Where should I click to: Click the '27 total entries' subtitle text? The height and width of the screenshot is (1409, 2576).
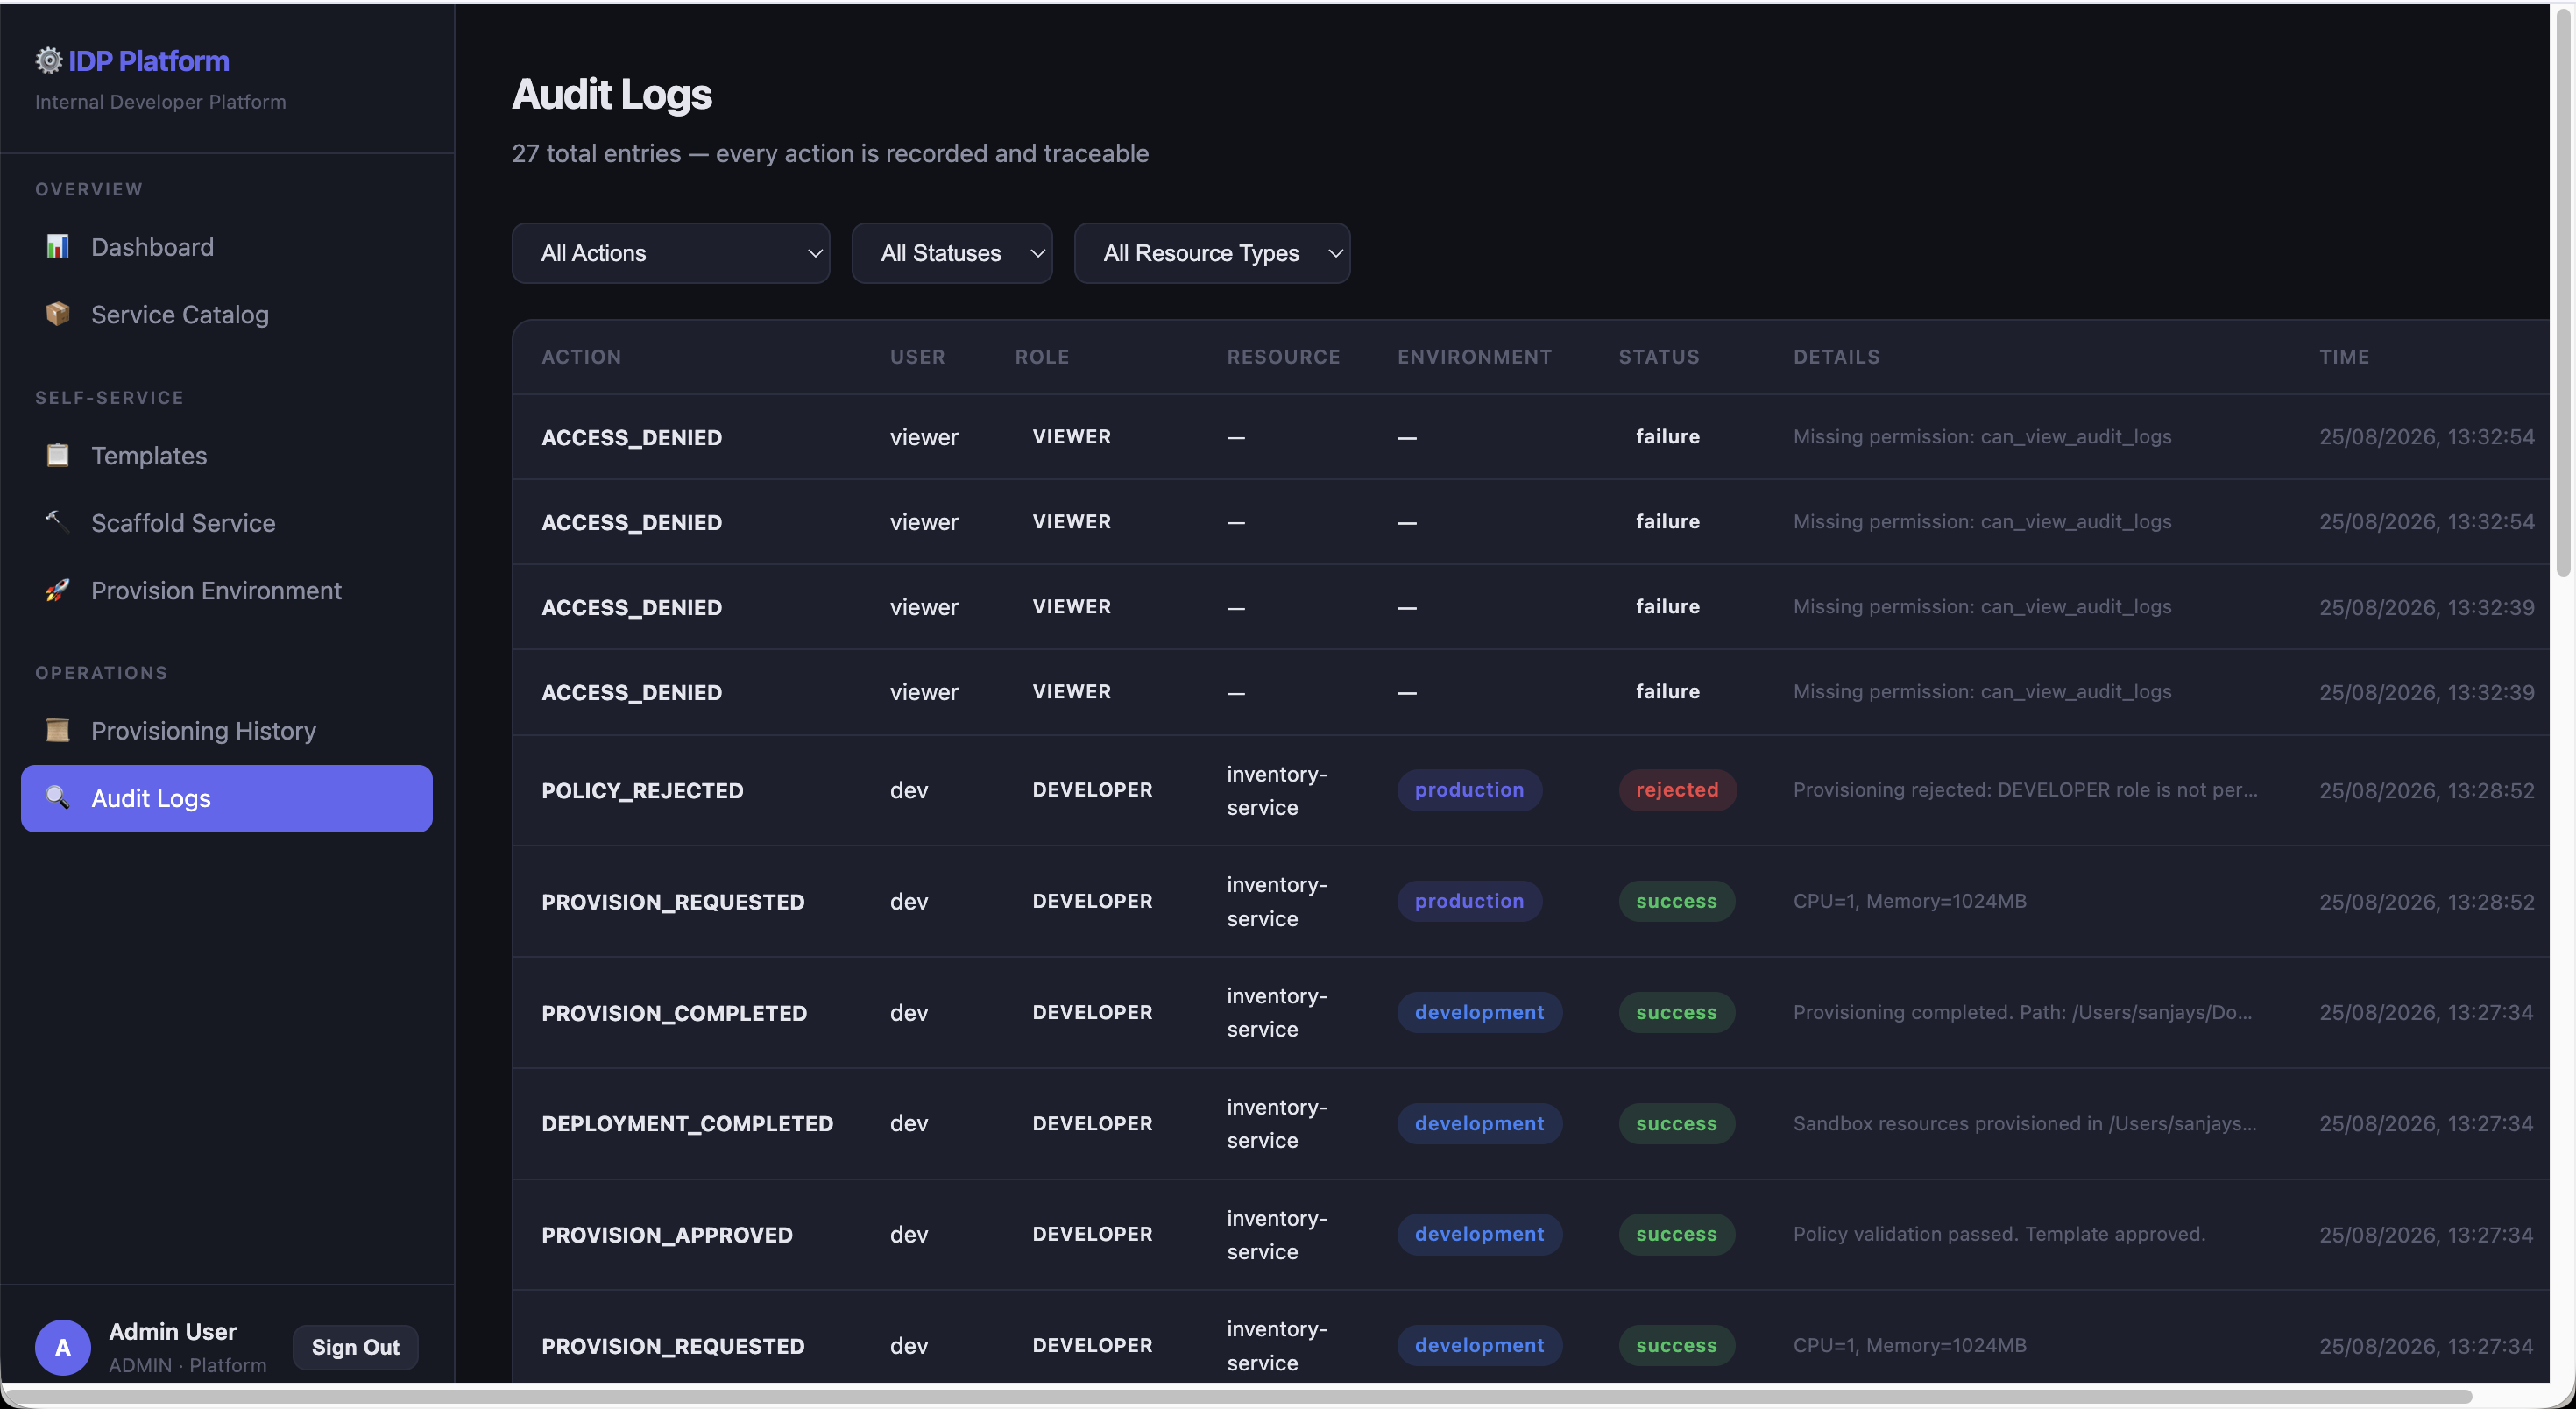pyautogui.click(x=830, y=153)
